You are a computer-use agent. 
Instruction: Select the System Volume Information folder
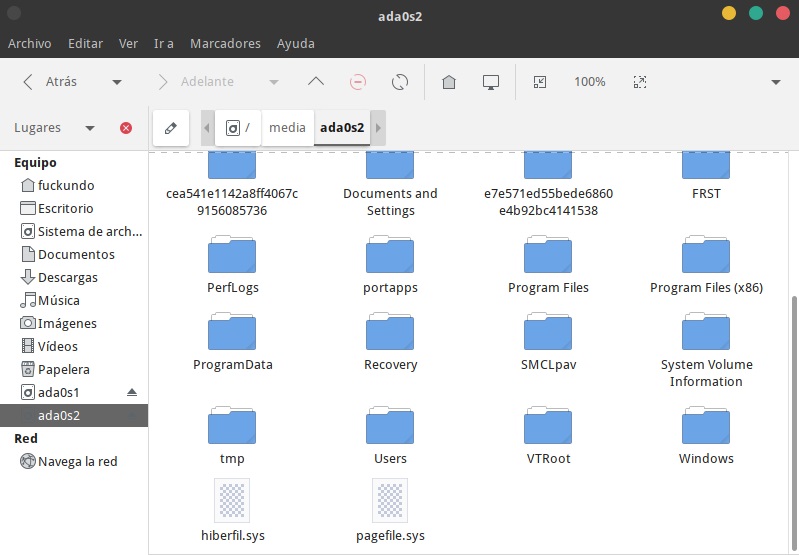[706, 331]
